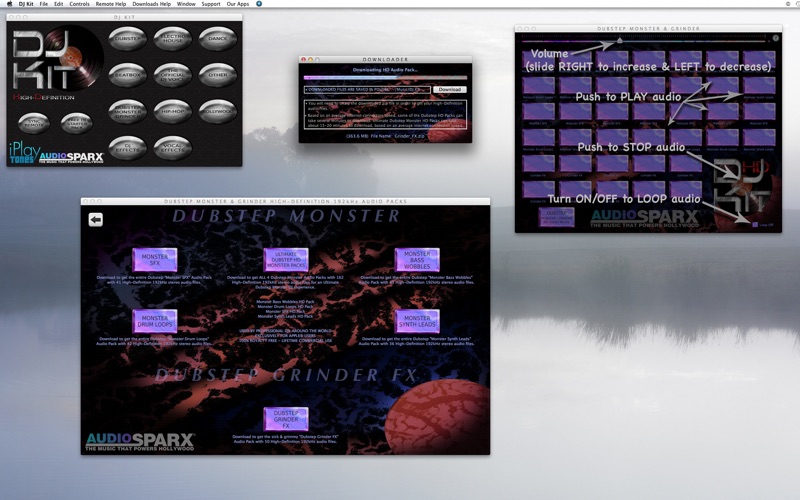Open the BOLLYWOOD category button
Screen dimensions: 800x500
[x=218, y=112]
